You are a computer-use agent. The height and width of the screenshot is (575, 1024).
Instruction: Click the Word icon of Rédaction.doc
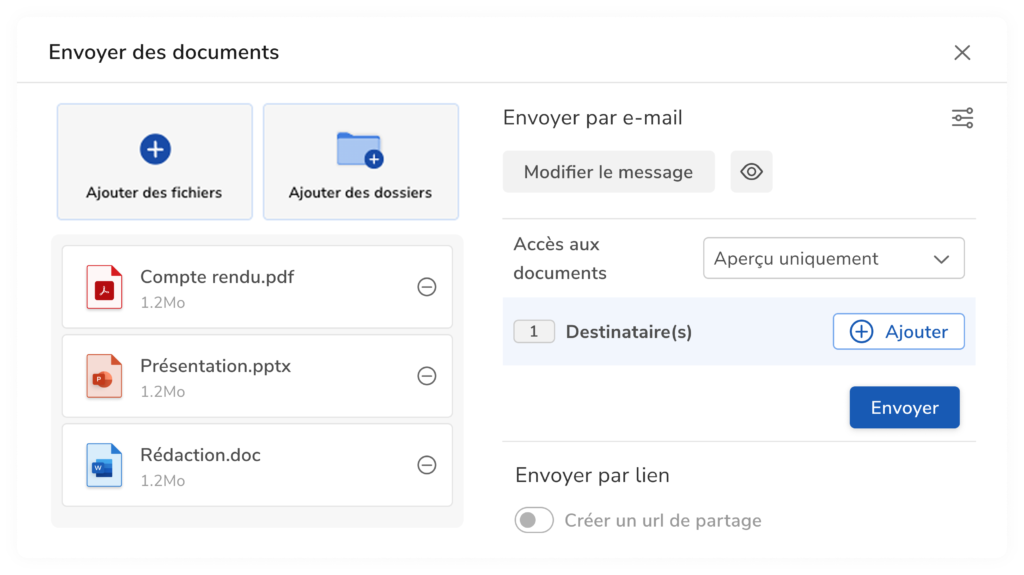click(x=104, y=465)
